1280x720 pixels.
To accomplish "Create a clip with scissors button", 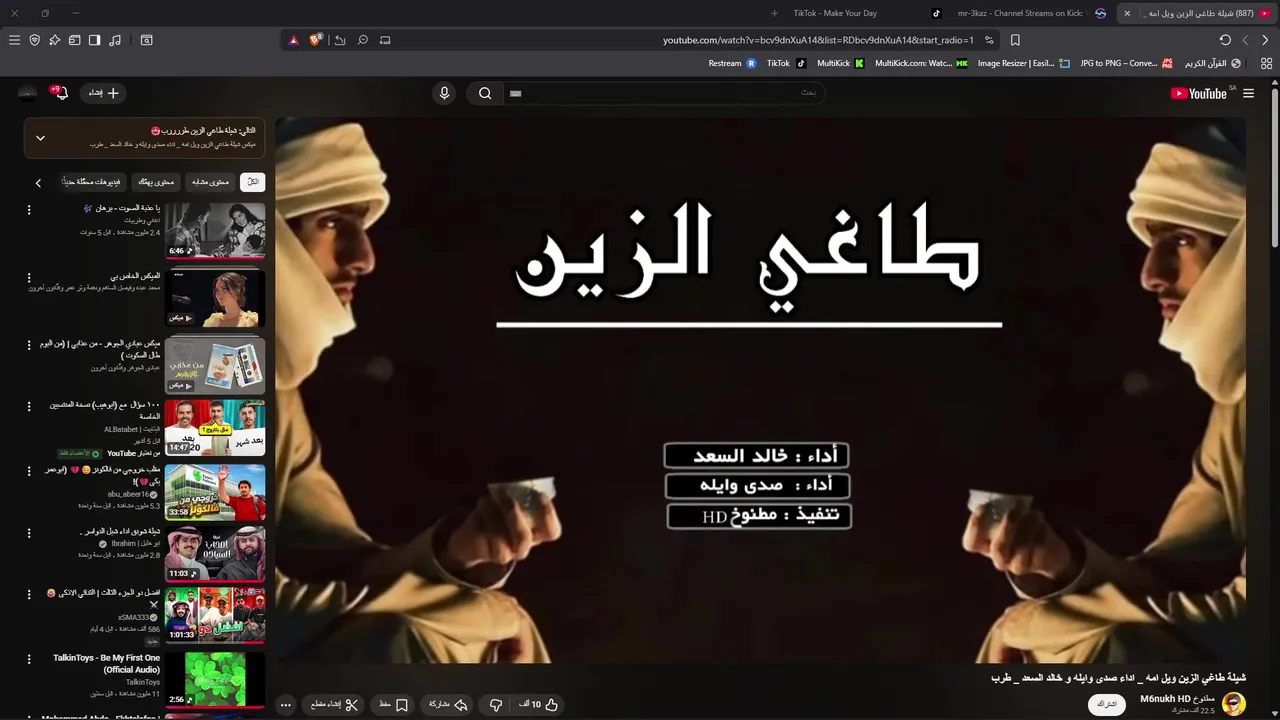I will (333, 704).
